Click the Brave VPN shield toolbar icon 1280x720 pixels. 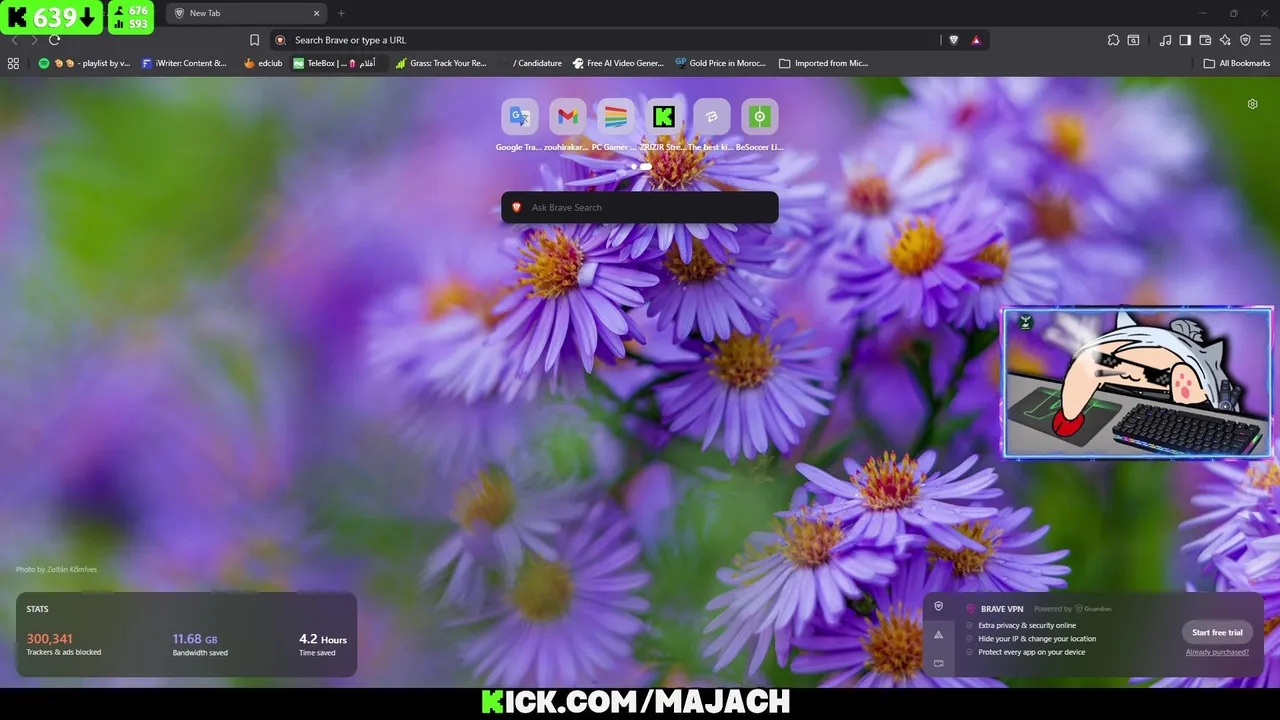coord(1245,40)
